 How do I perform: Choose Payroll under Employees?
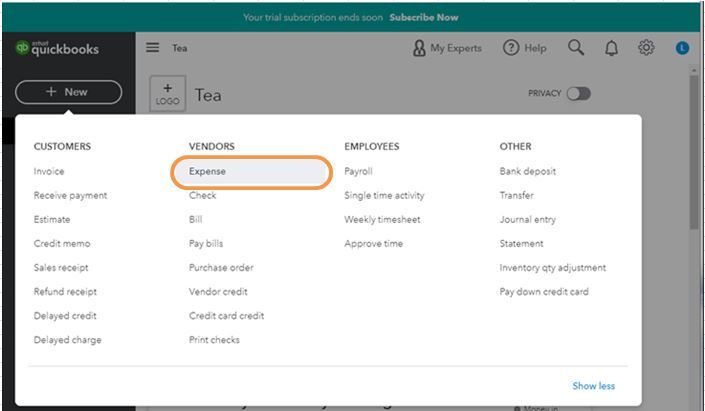tap(358, 171)
